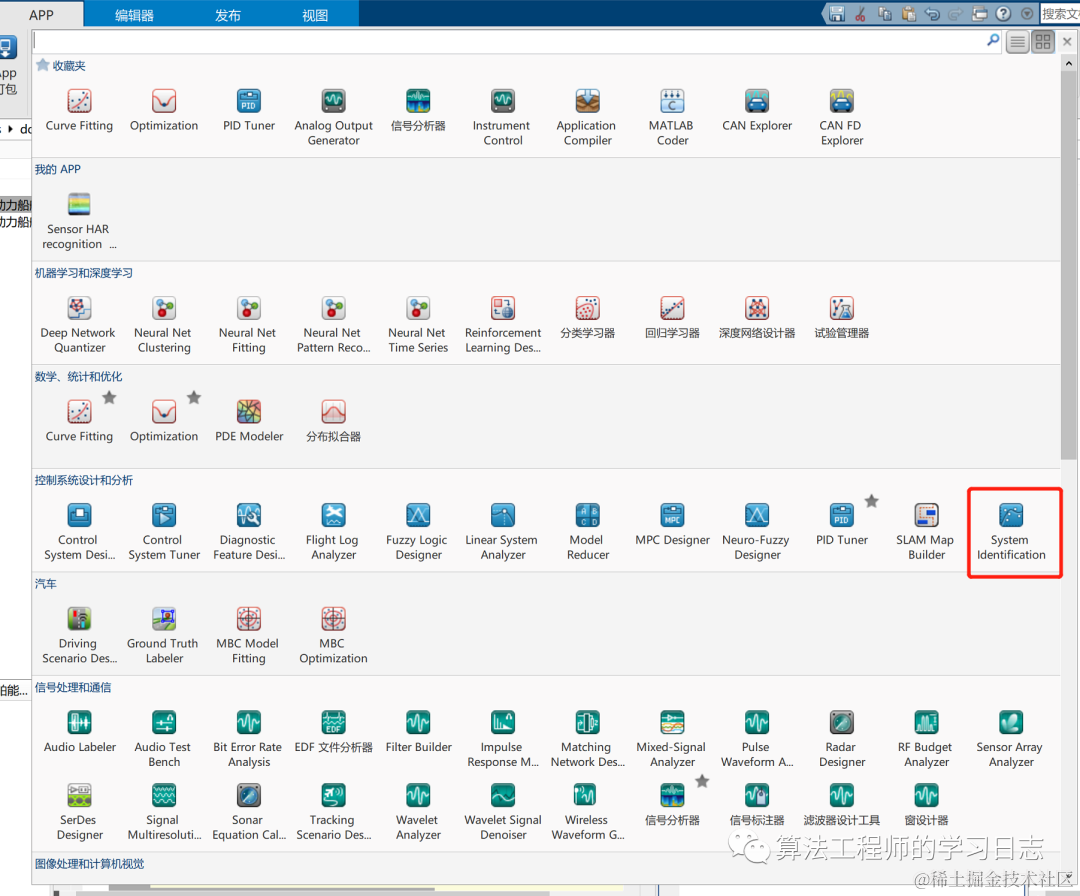Image resolution: width=1080 pixels, height=896 pixels.
Task: Open Neuro-Fuzzy Designer app
Action: [x=757, y=532]
